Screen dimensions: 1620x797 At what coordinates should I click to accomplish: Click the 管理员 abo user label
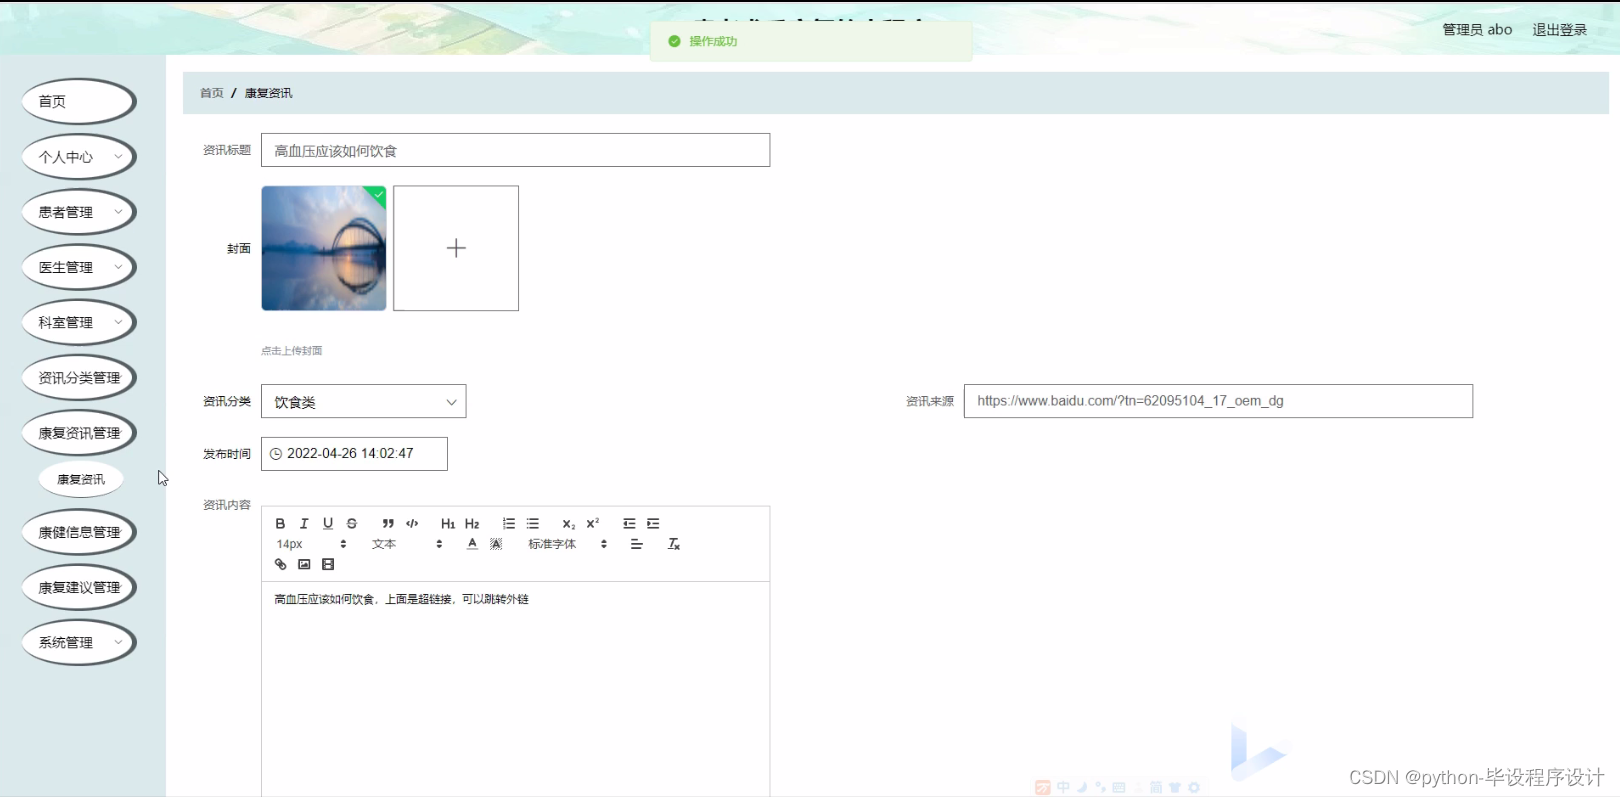1477,30
